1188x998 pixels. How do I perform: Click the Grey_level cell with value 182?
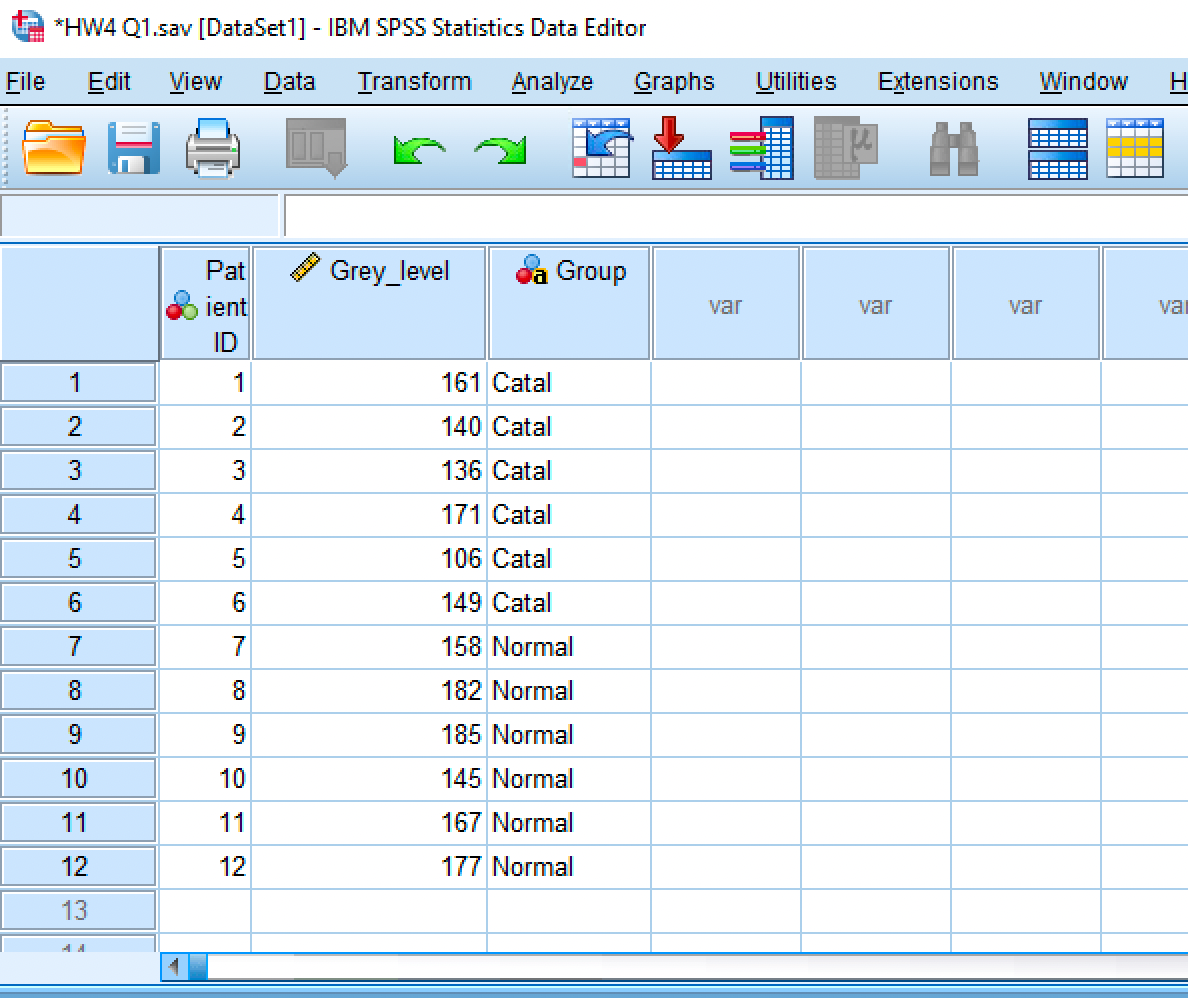[369, 690]
